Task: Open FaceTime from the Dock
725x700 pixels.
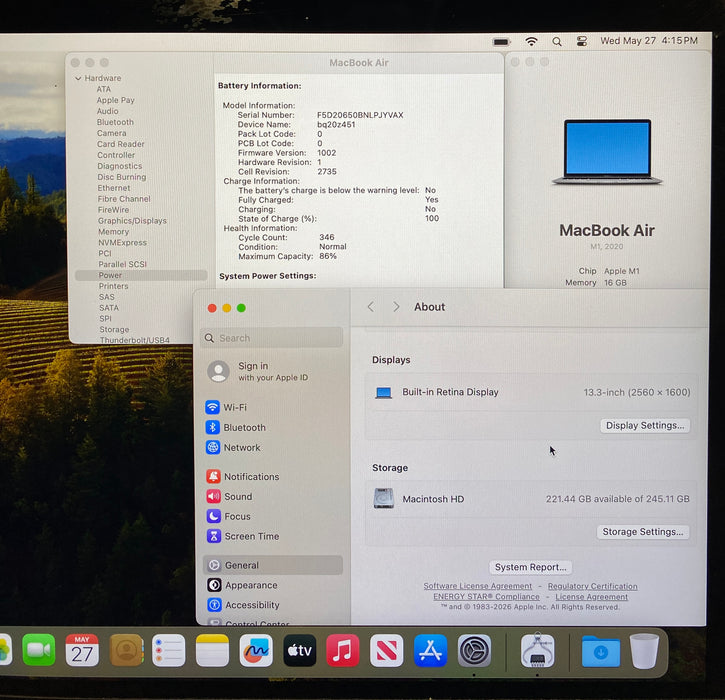Action: [39, 650]
